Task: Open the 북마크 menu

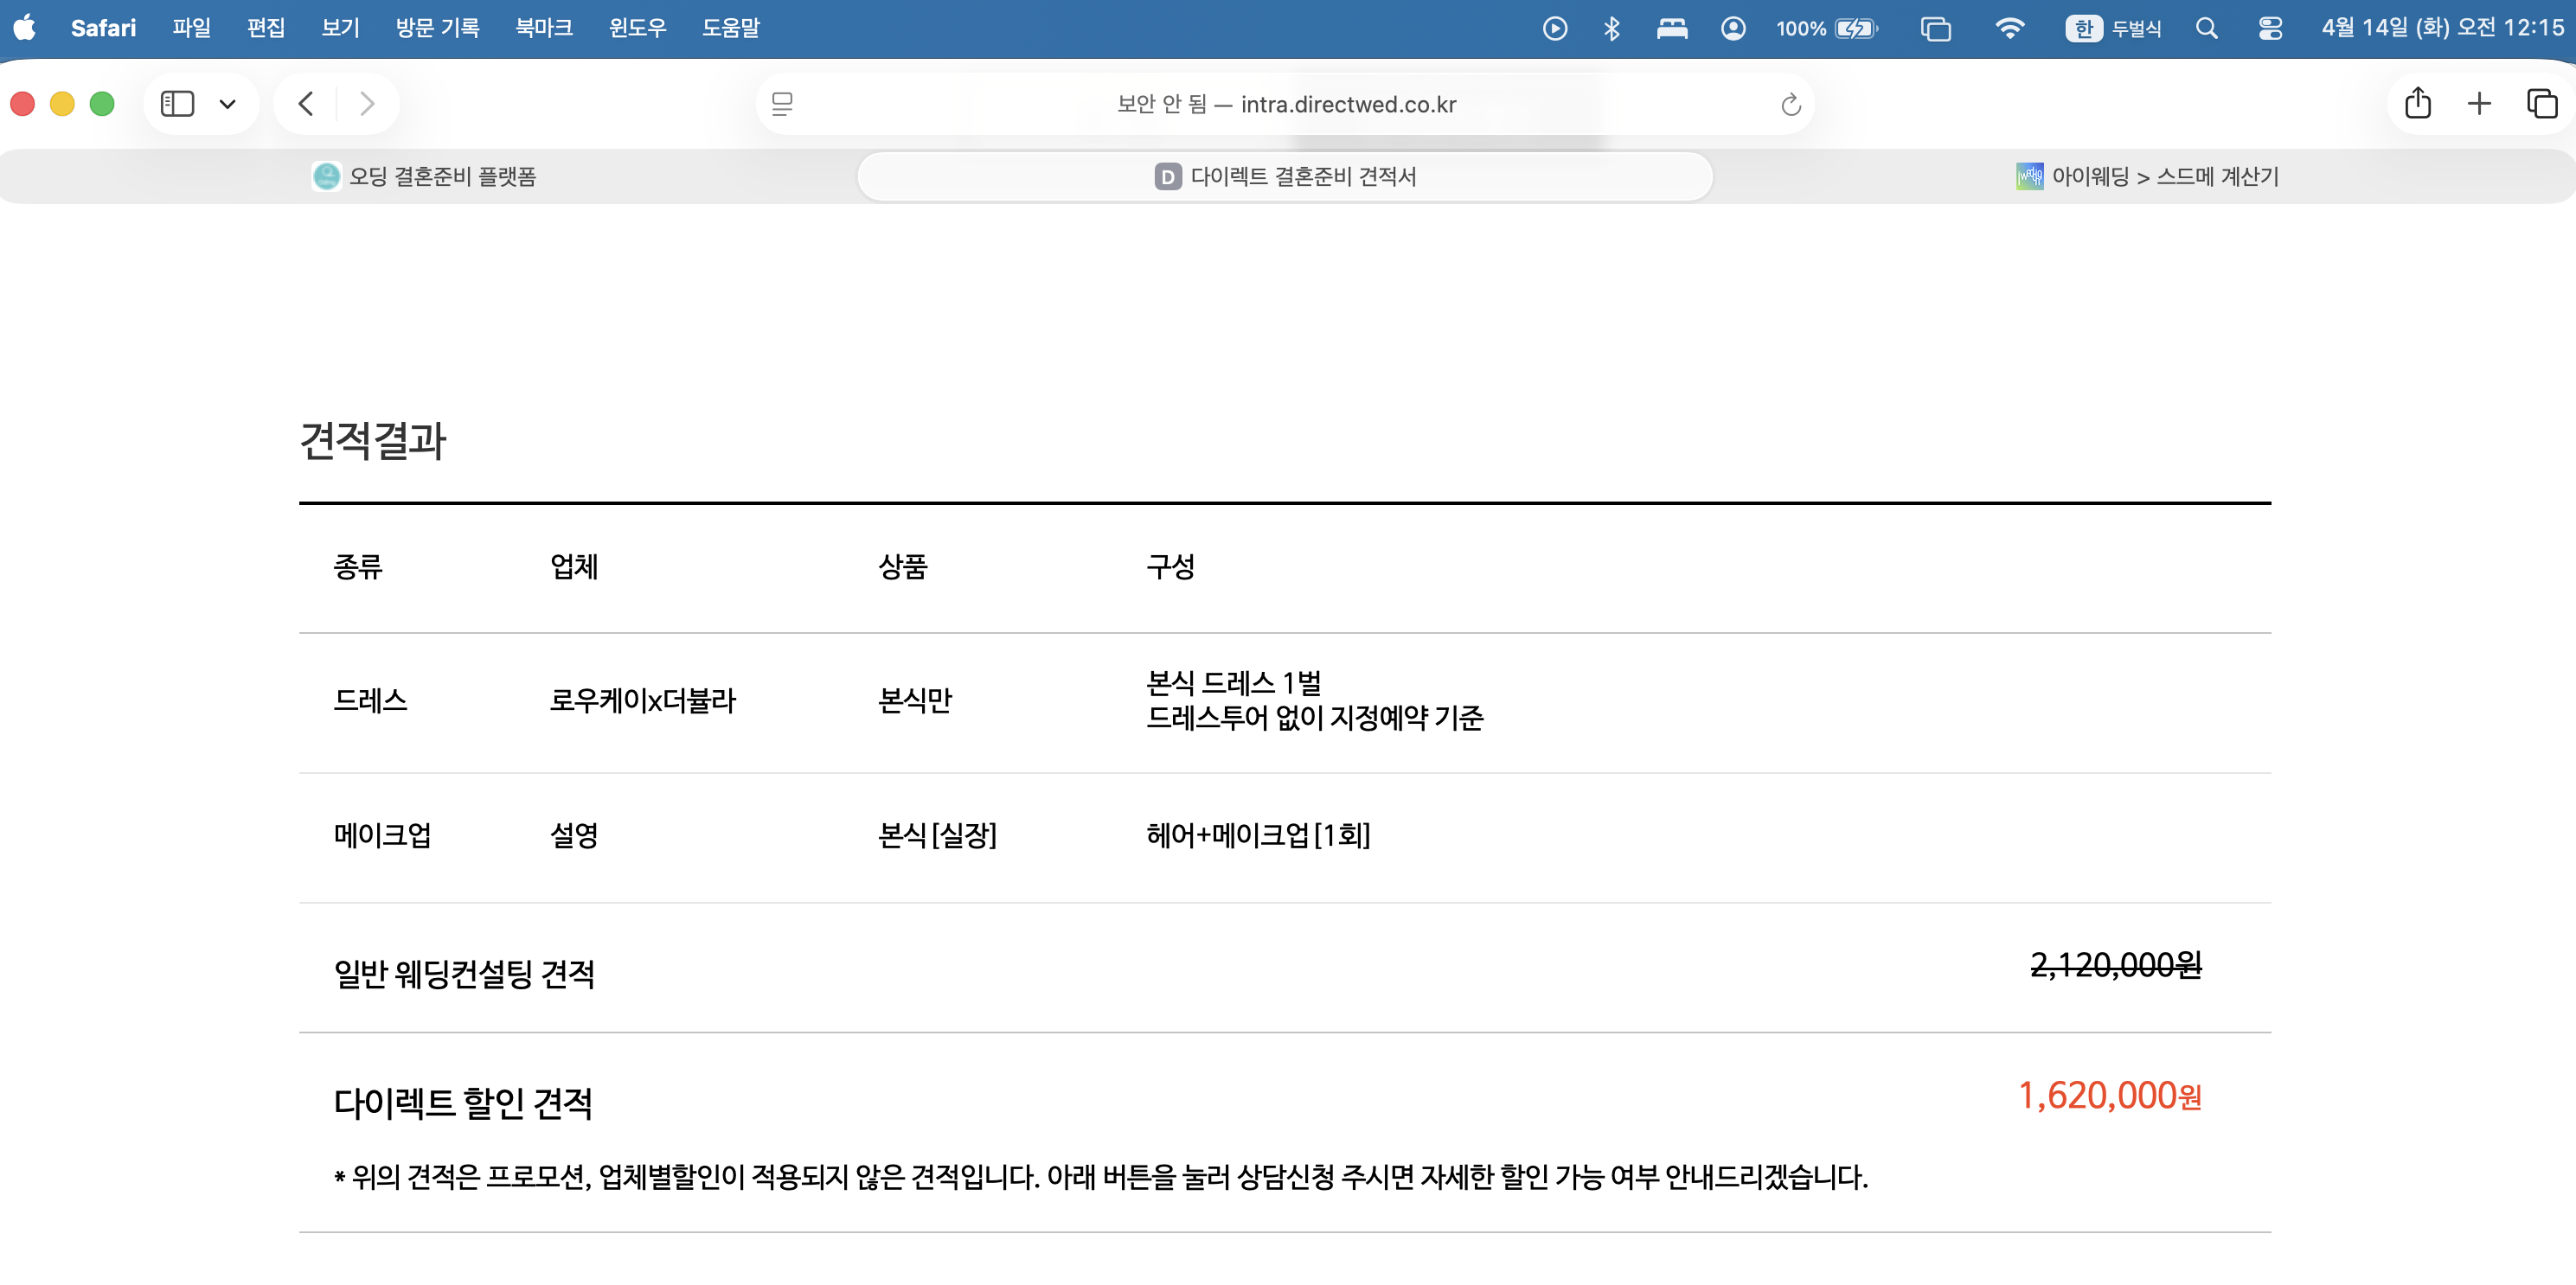Action: 543,28
